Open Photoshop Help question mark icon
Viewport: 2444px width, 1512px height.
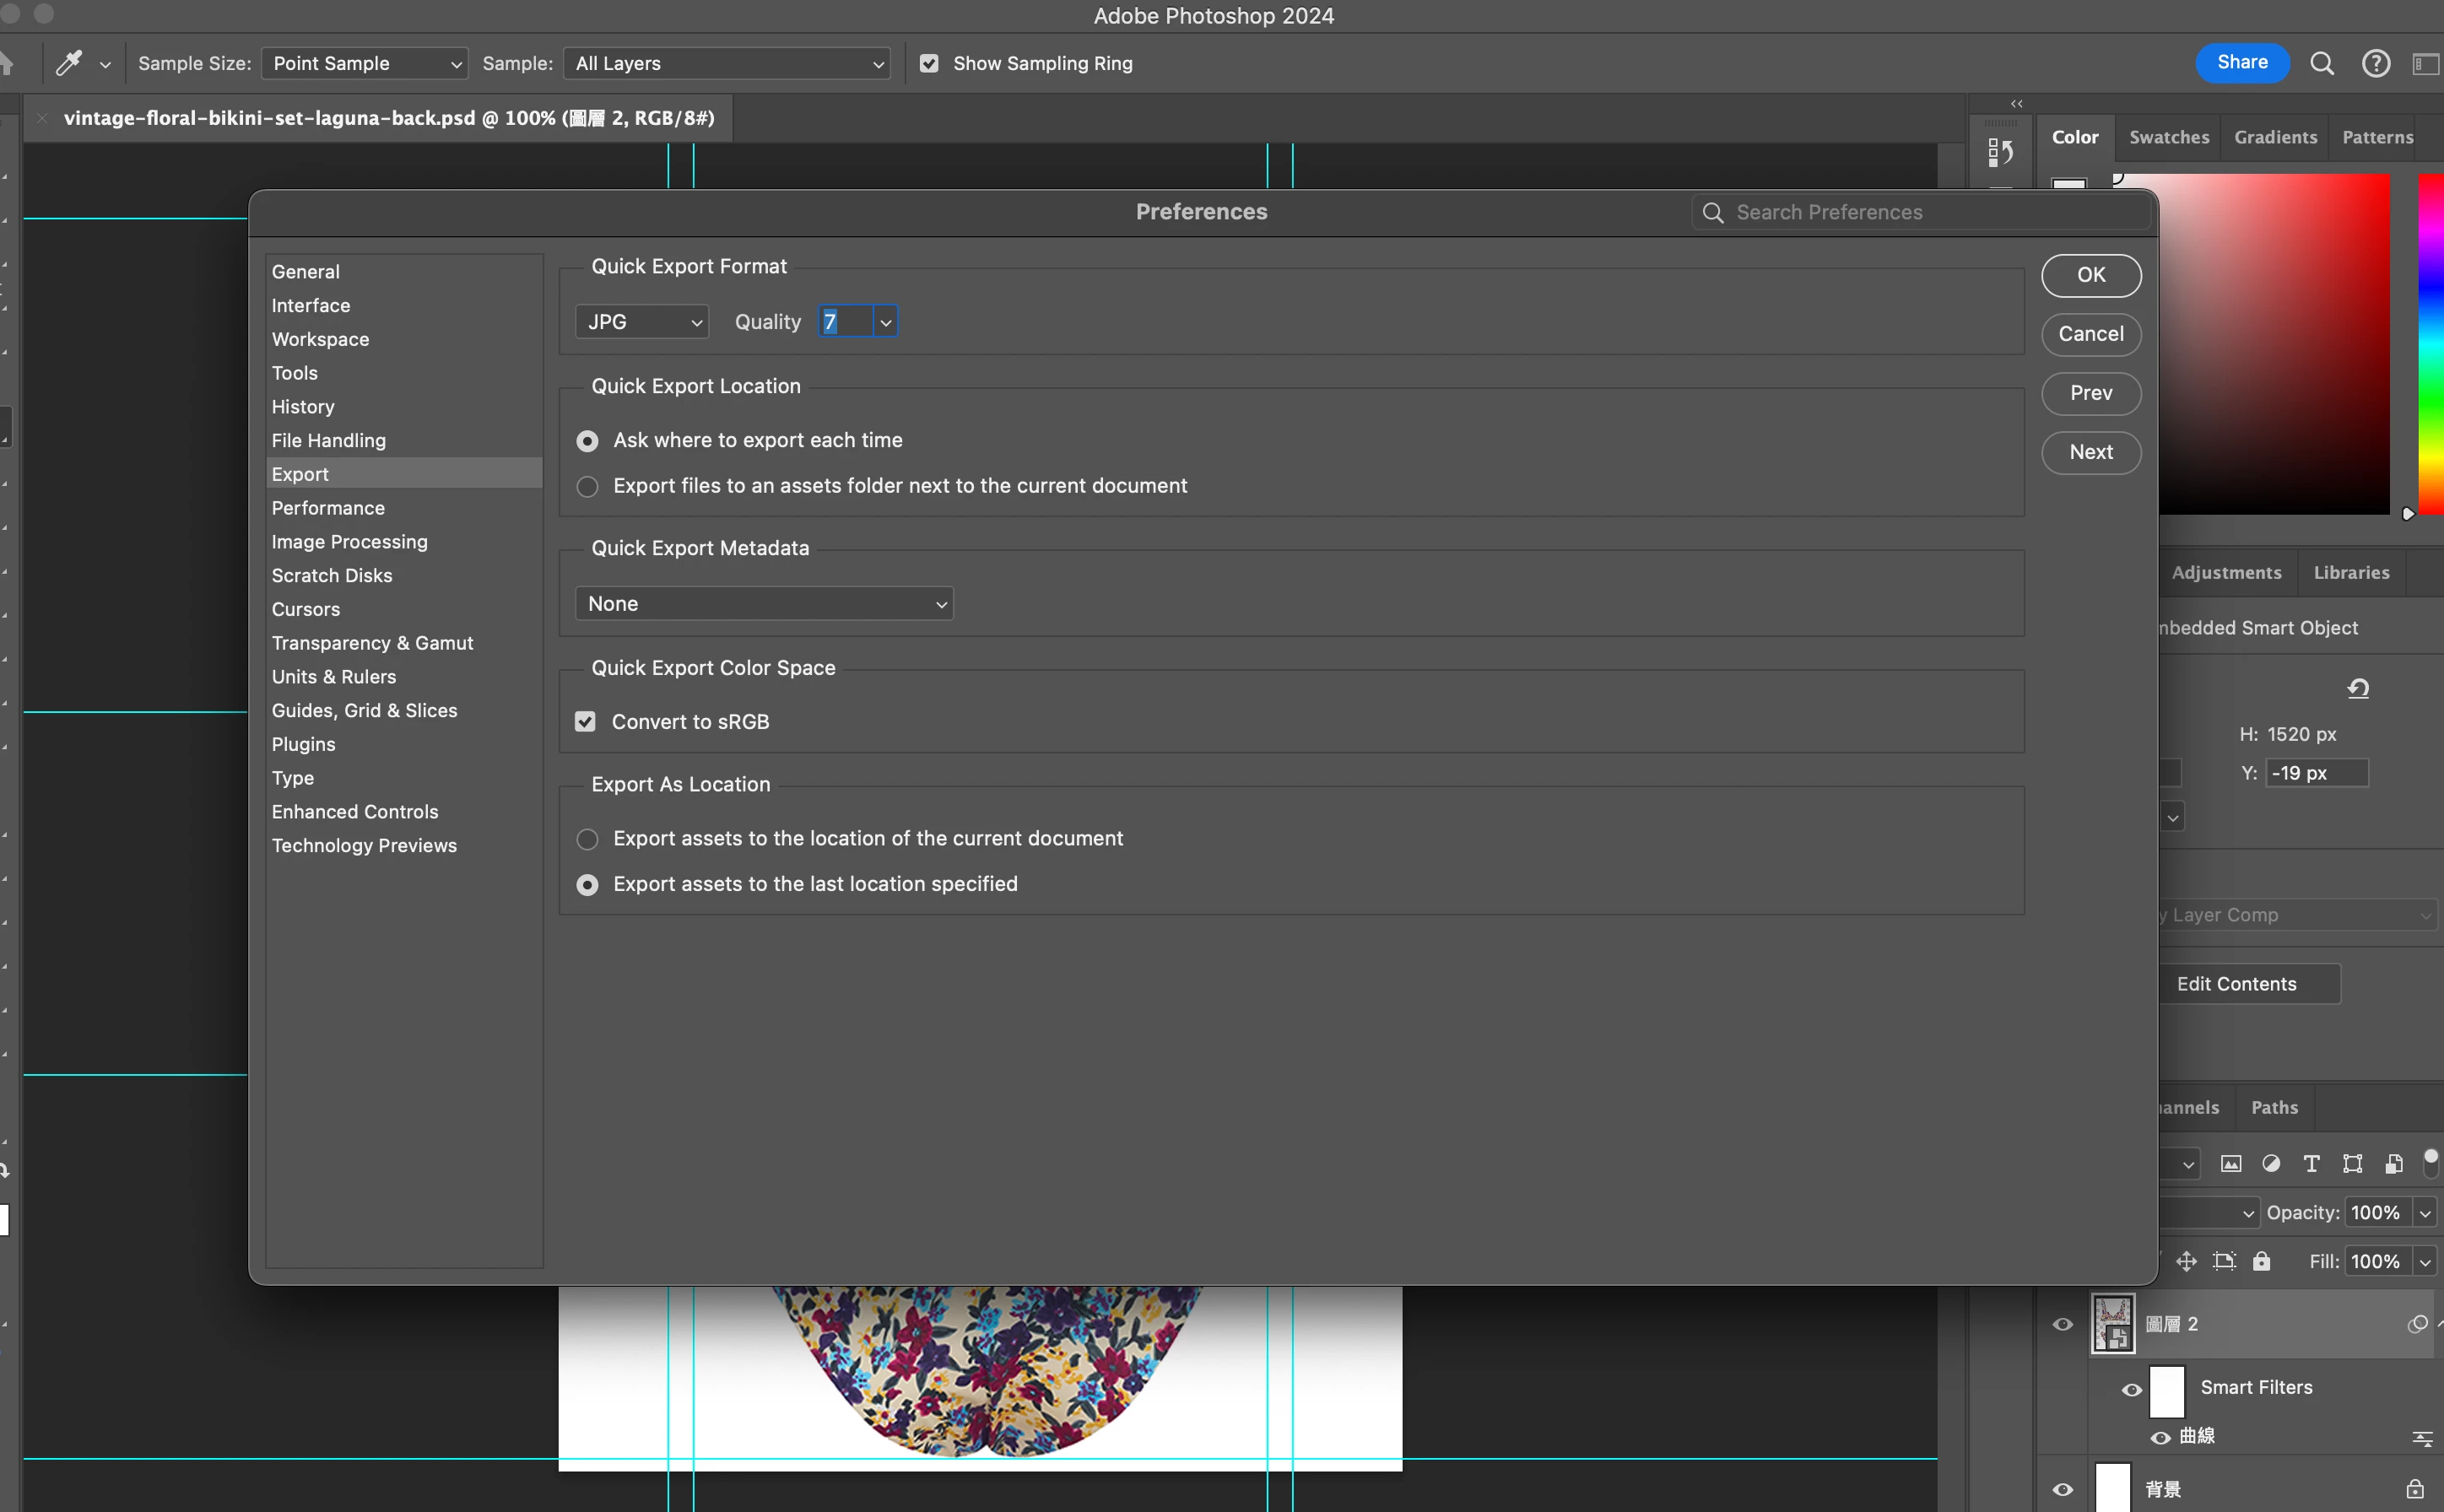coord(2376,63)
